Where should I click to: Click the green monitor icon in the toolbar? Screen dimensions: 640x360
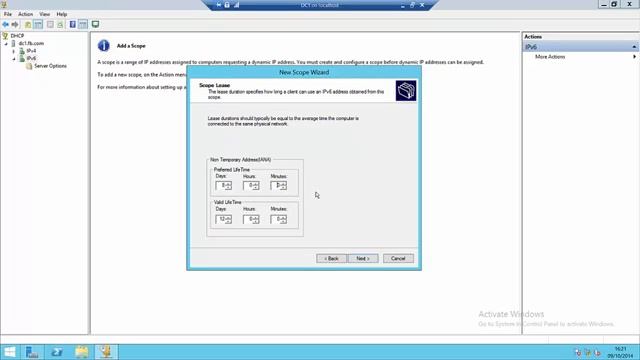click(x=95, y=24)
